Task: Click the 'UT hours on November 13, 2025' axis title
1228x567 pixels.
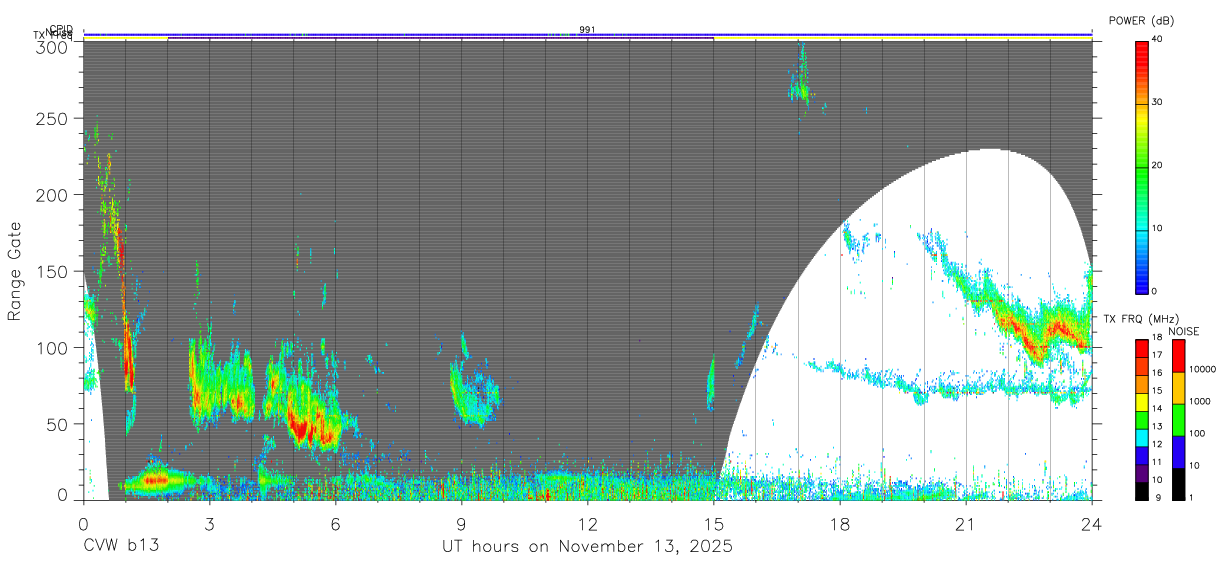Action: coord(588,546)
